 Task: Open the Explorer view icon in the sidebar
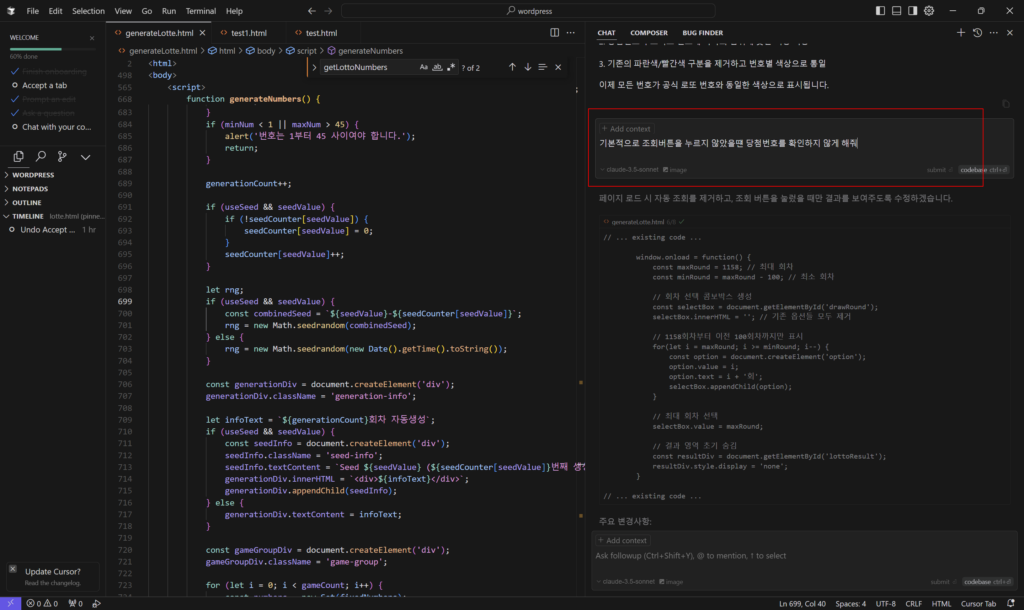(18, 156)
